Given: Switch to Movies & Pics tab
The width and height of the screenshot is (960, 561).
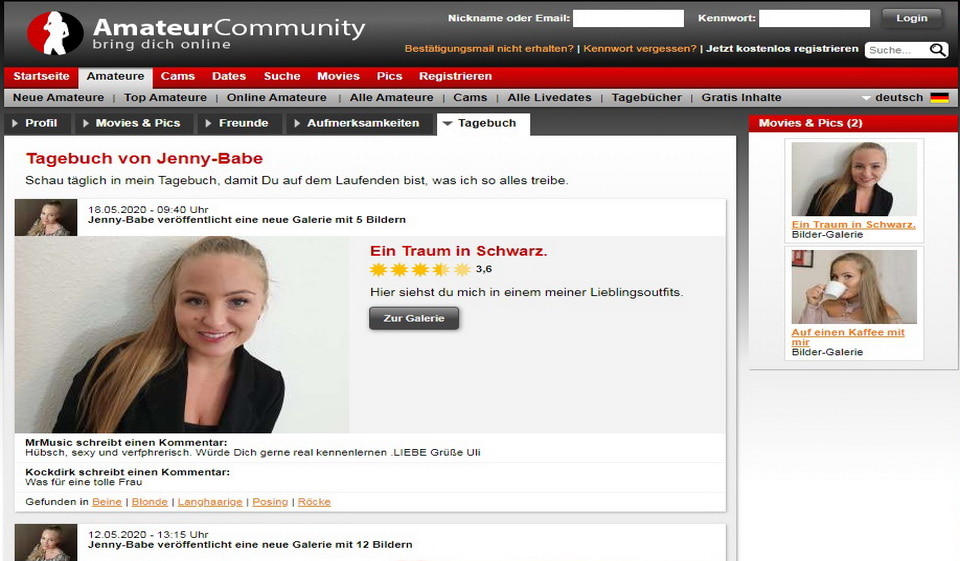Looking at the screenshot, I should [133, 123].
